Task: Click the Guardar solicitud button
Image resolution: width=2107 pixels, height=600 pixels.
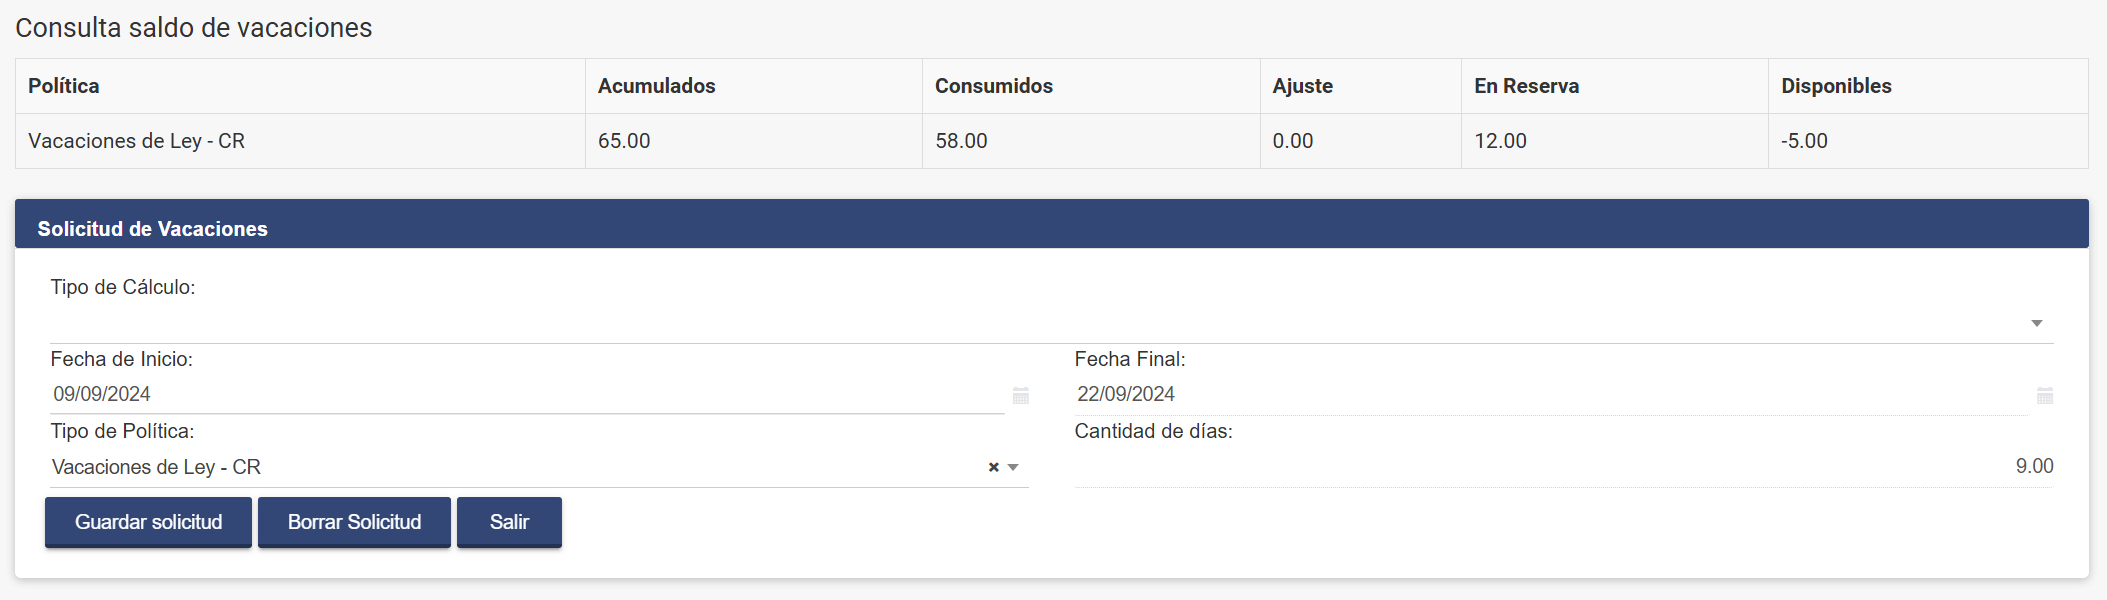Action: point(148,522)
